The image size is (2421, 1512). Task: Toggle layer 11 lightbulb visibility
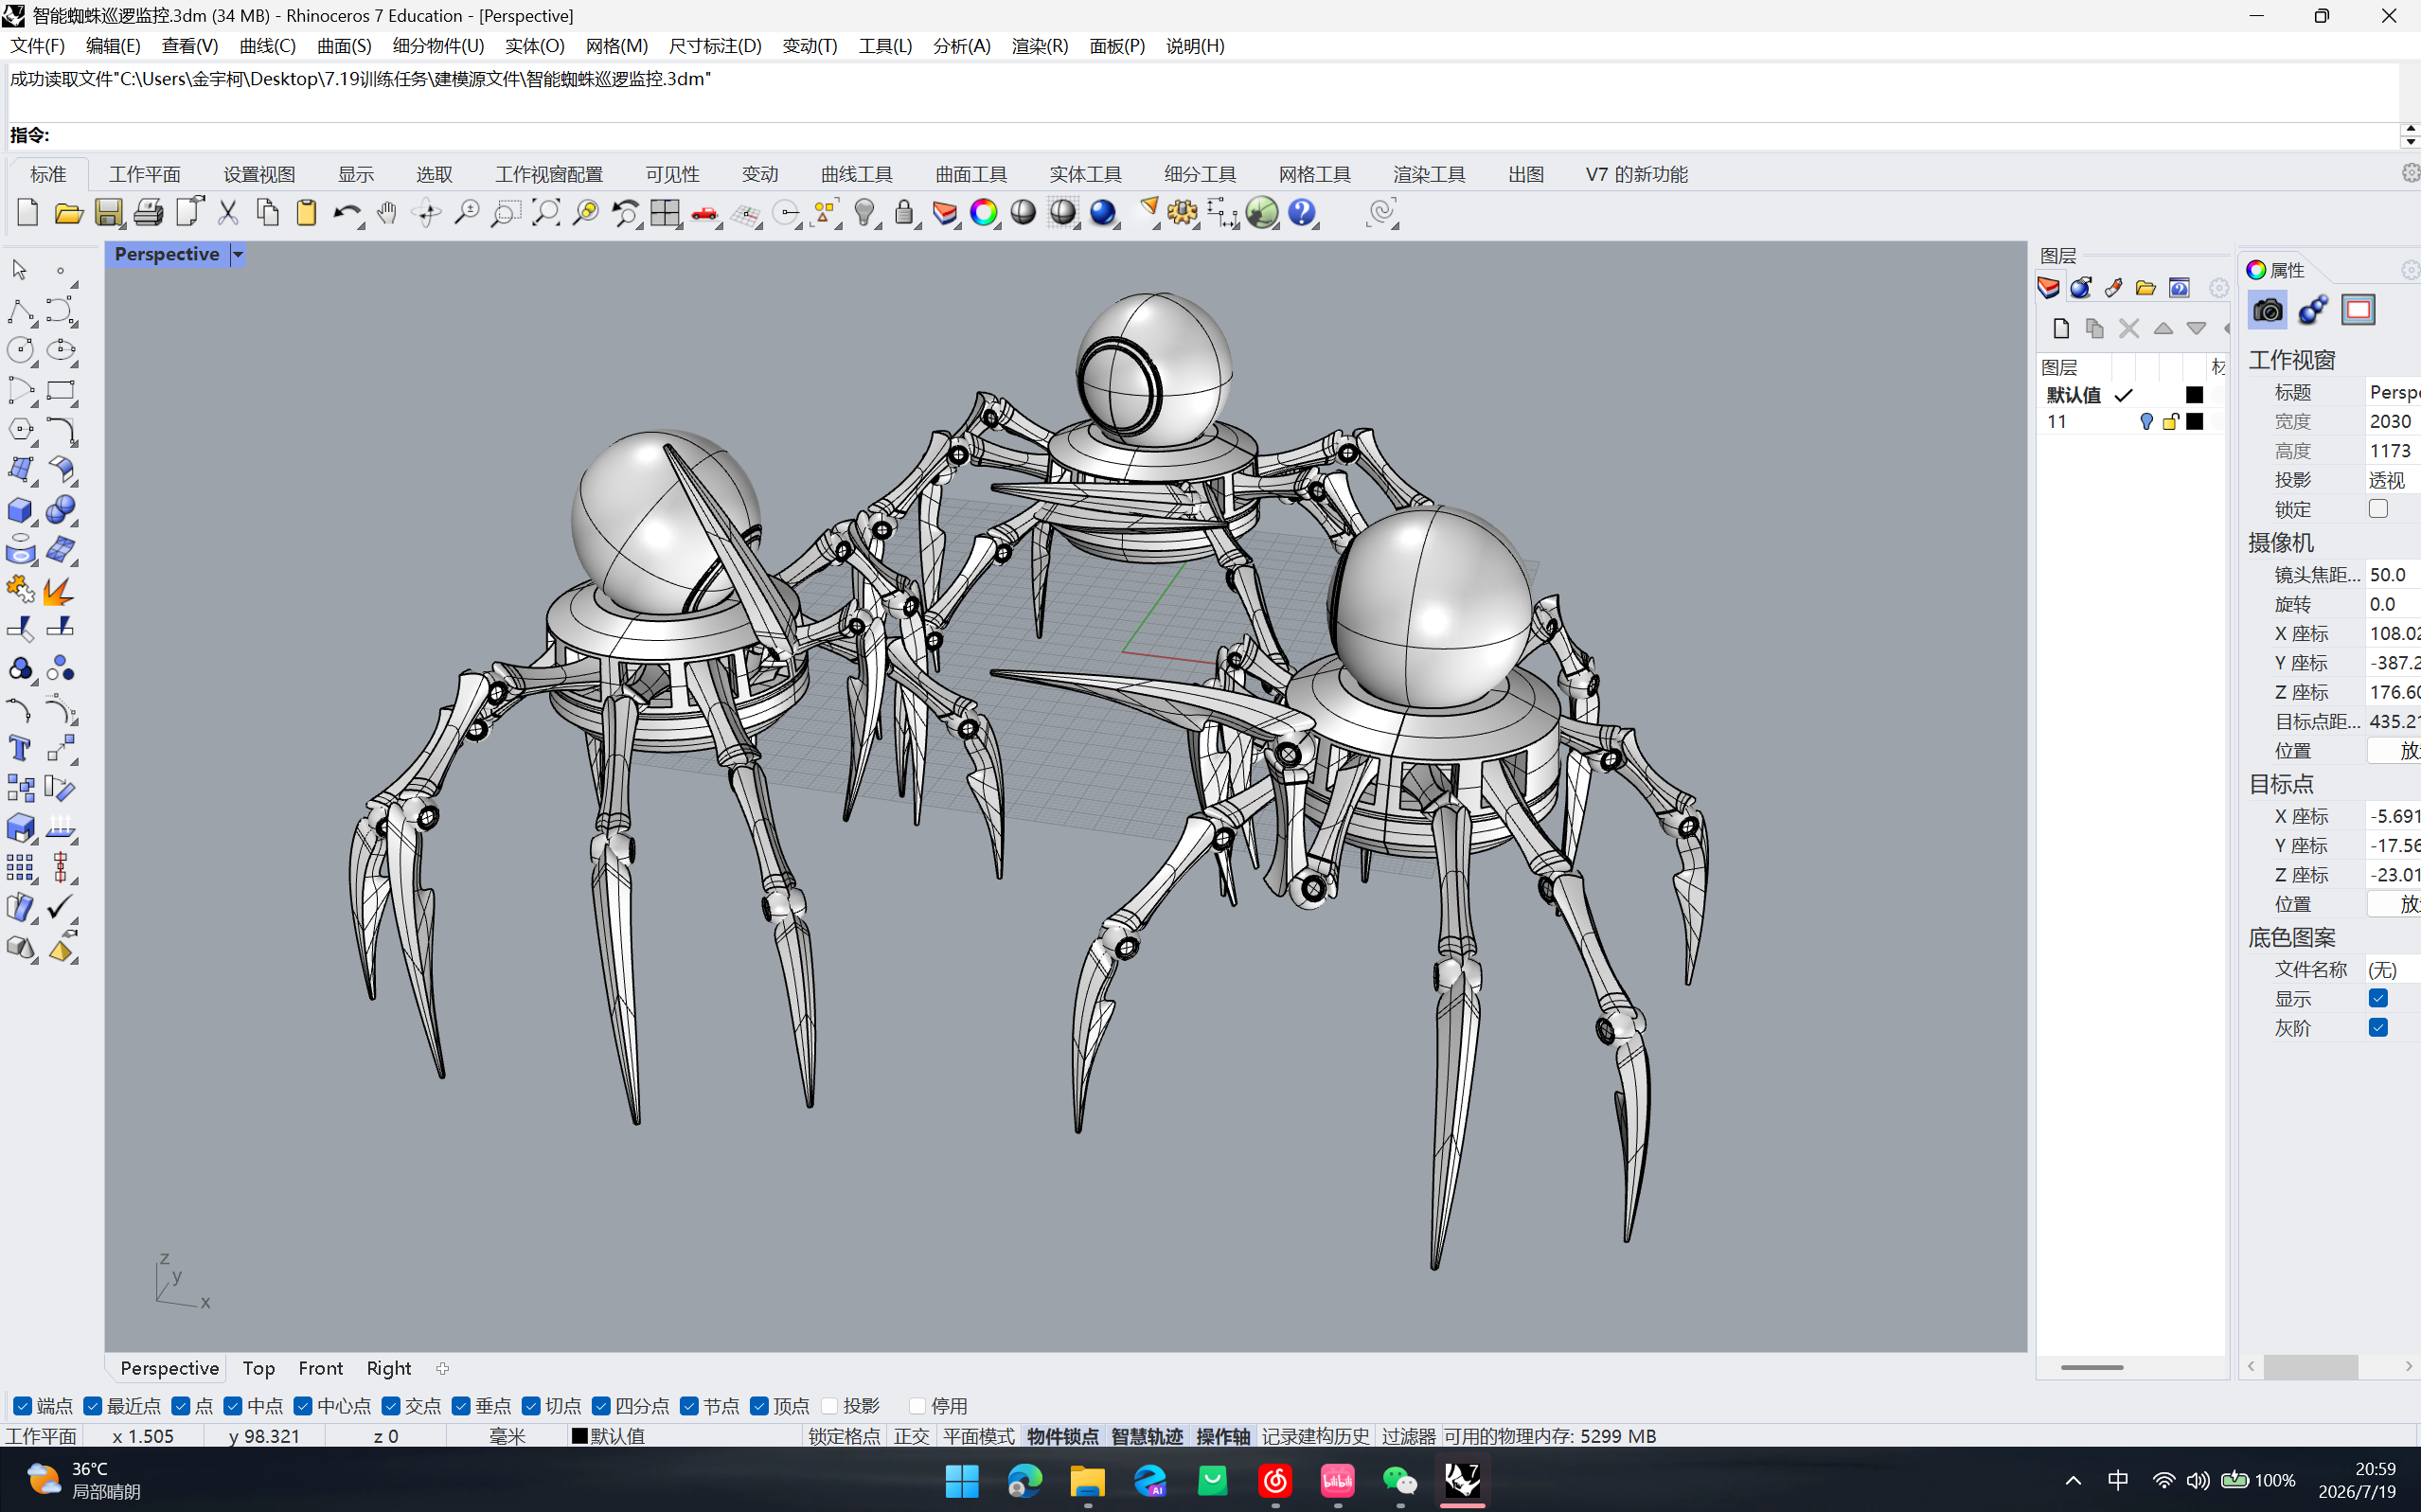pos(2146,422)
